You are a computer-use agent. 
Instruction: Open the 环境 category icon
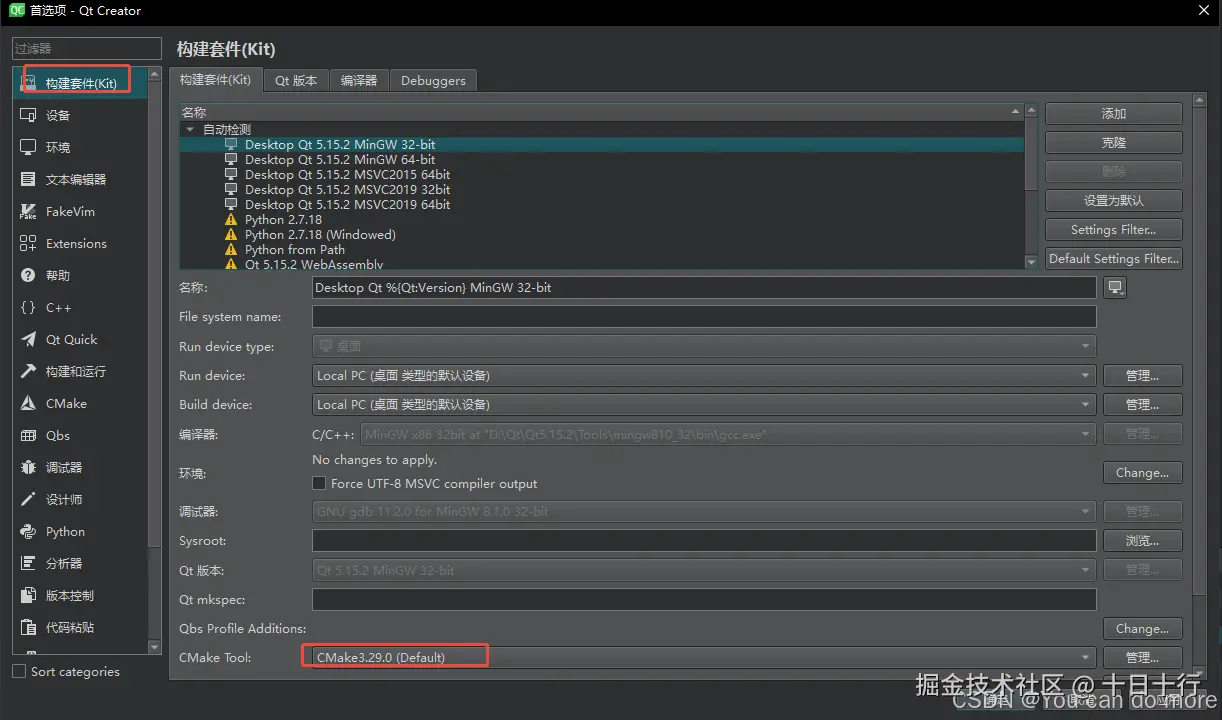28,147
